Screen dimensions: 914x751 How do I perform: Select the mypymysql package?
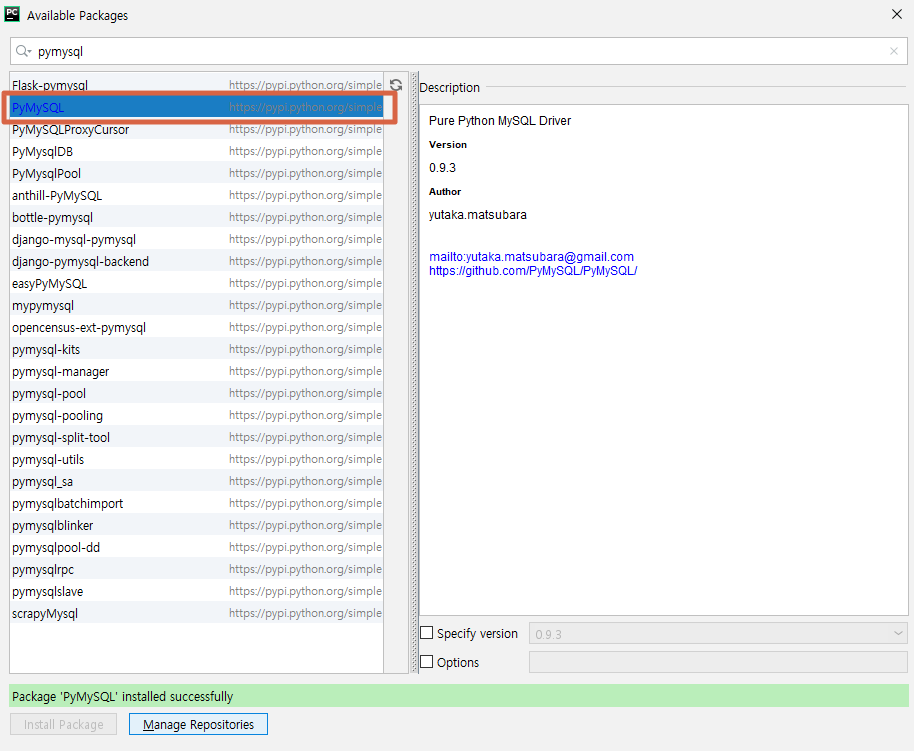tap(196, 306)
